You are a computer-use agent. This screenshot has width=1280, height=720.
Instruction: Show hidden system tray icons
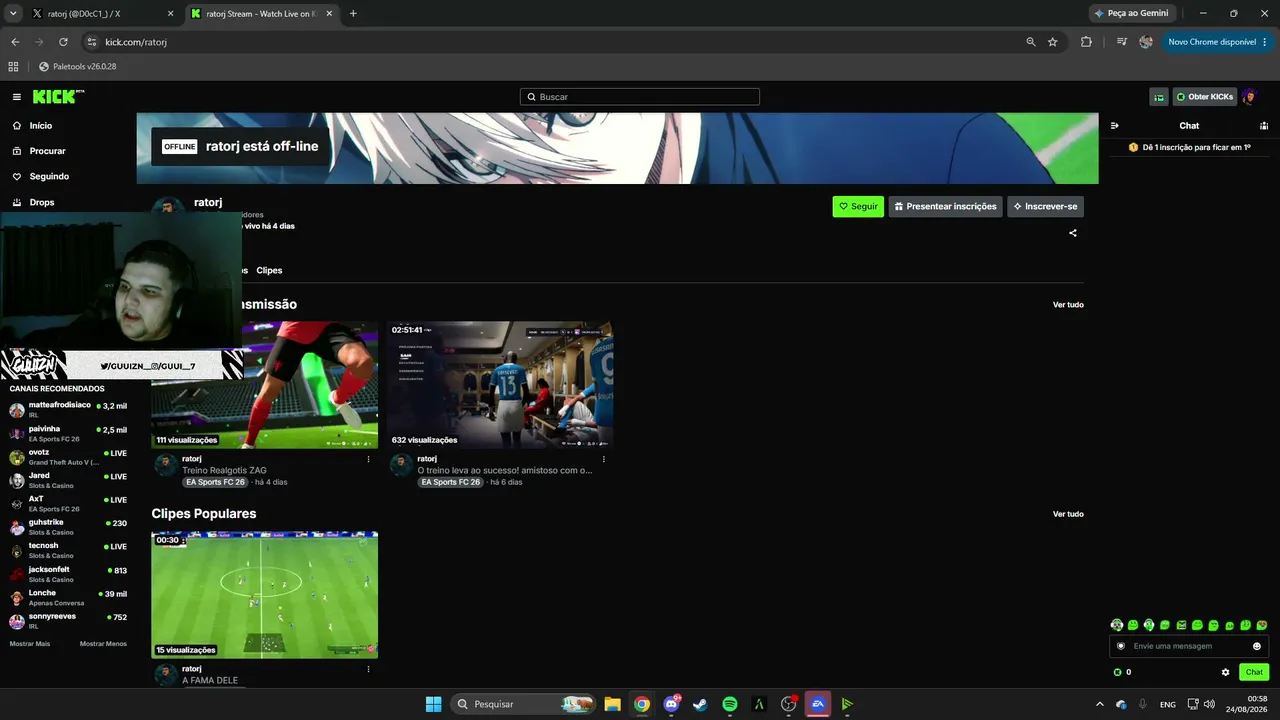click(1100, 704)
